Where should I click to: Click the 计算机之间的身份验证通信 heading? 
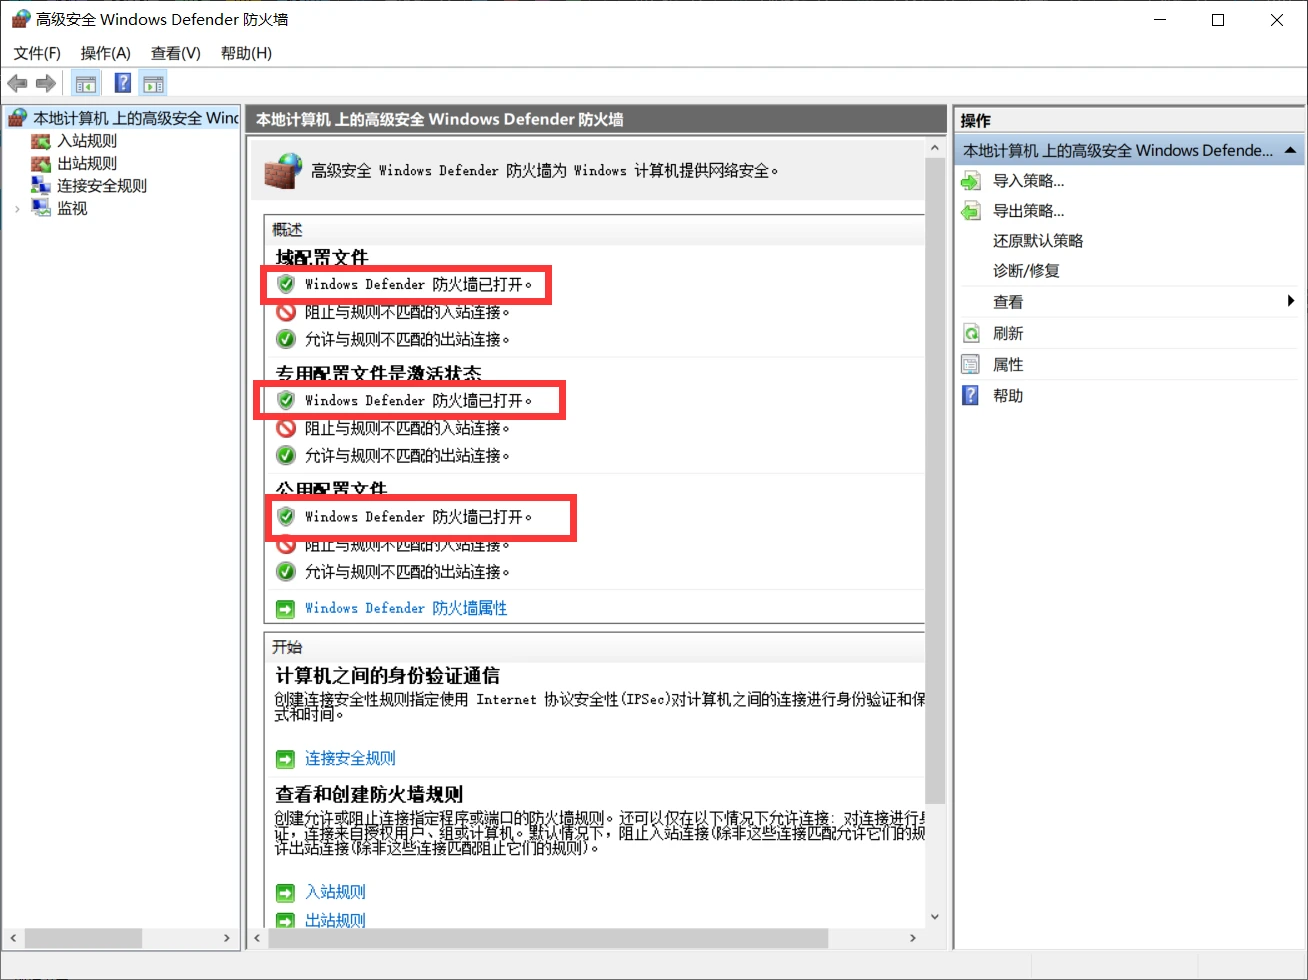tap(388, 676)
